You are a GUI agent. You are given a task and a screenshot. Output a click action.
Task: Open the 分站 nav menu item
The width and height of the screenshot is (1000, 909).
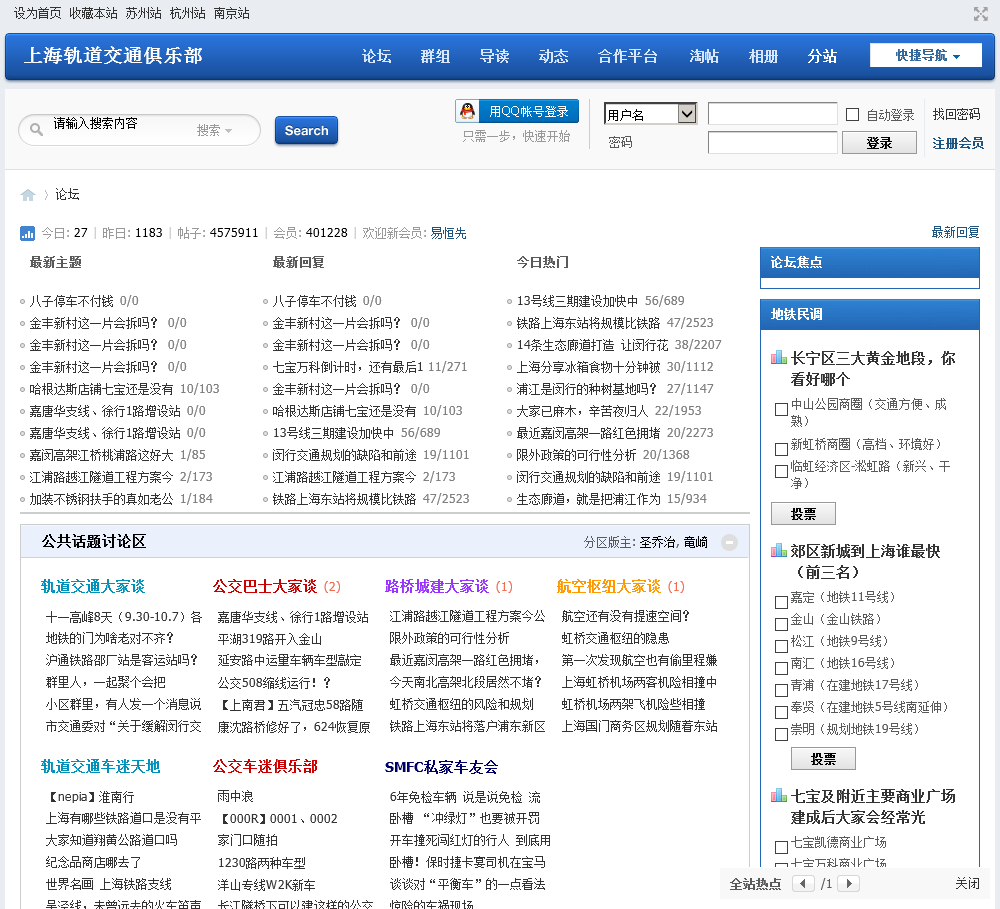(822, 56)
